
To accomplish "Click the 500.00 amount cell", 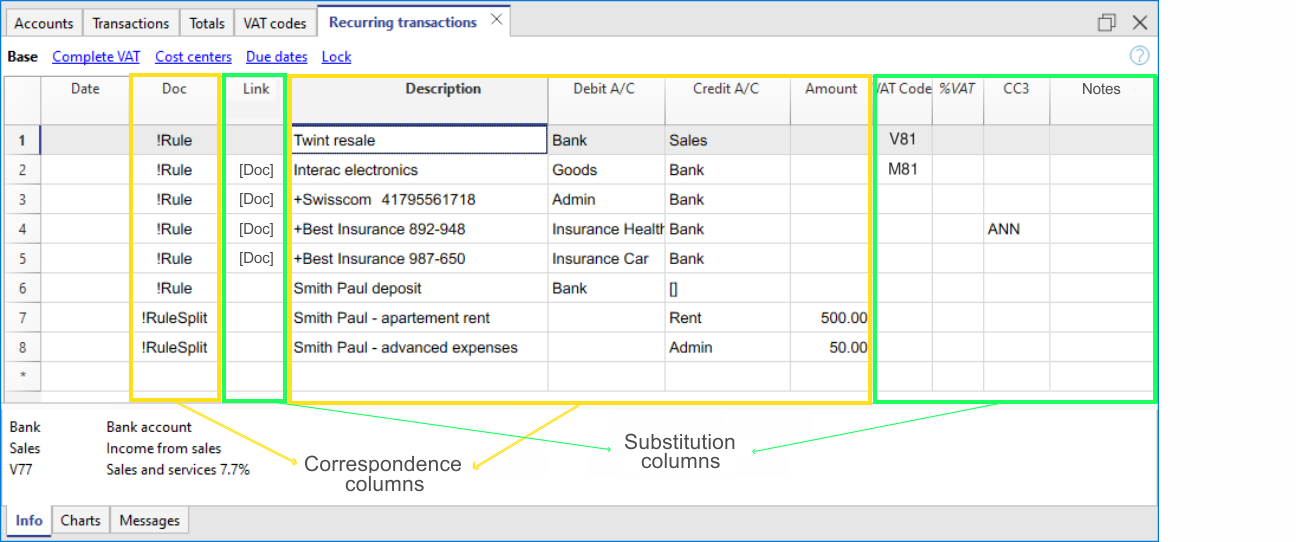I will [830, 318].
